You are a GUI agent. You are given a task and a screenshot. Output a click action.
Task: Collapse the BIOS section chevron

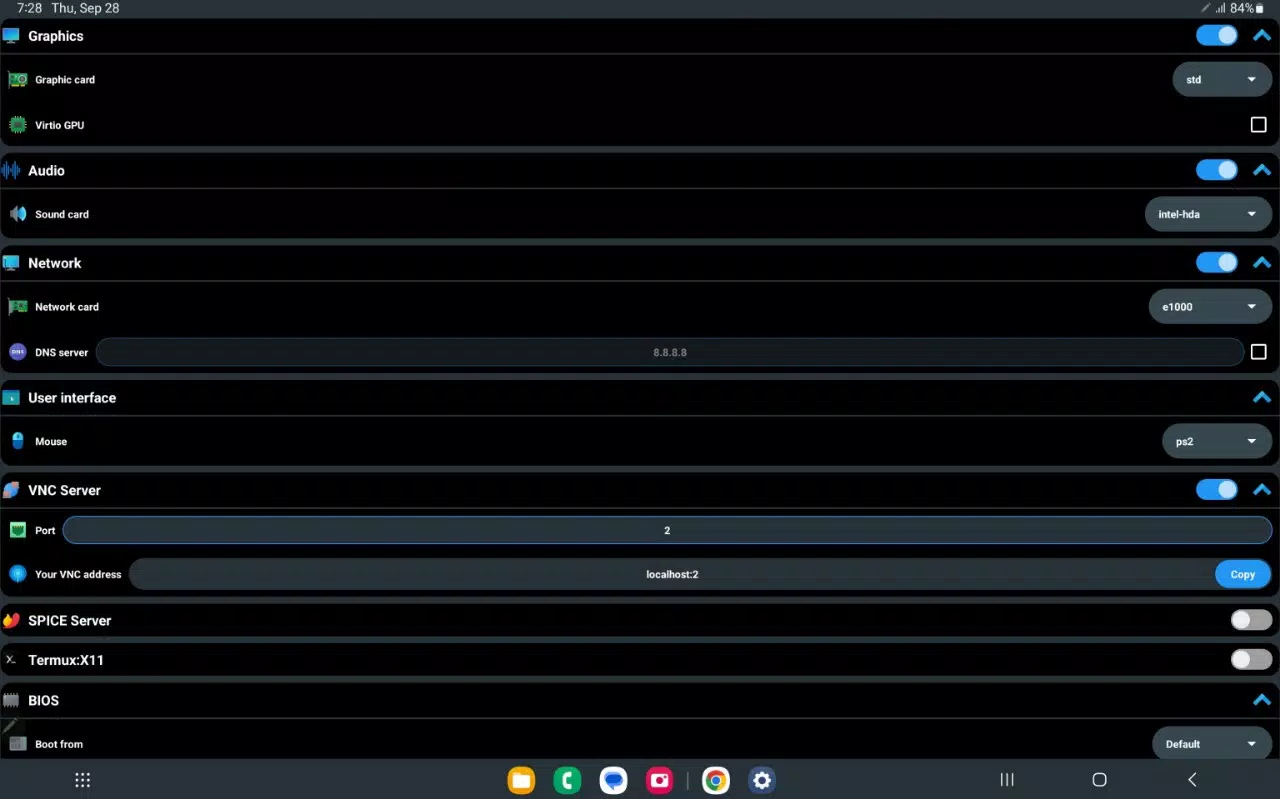1262,700
